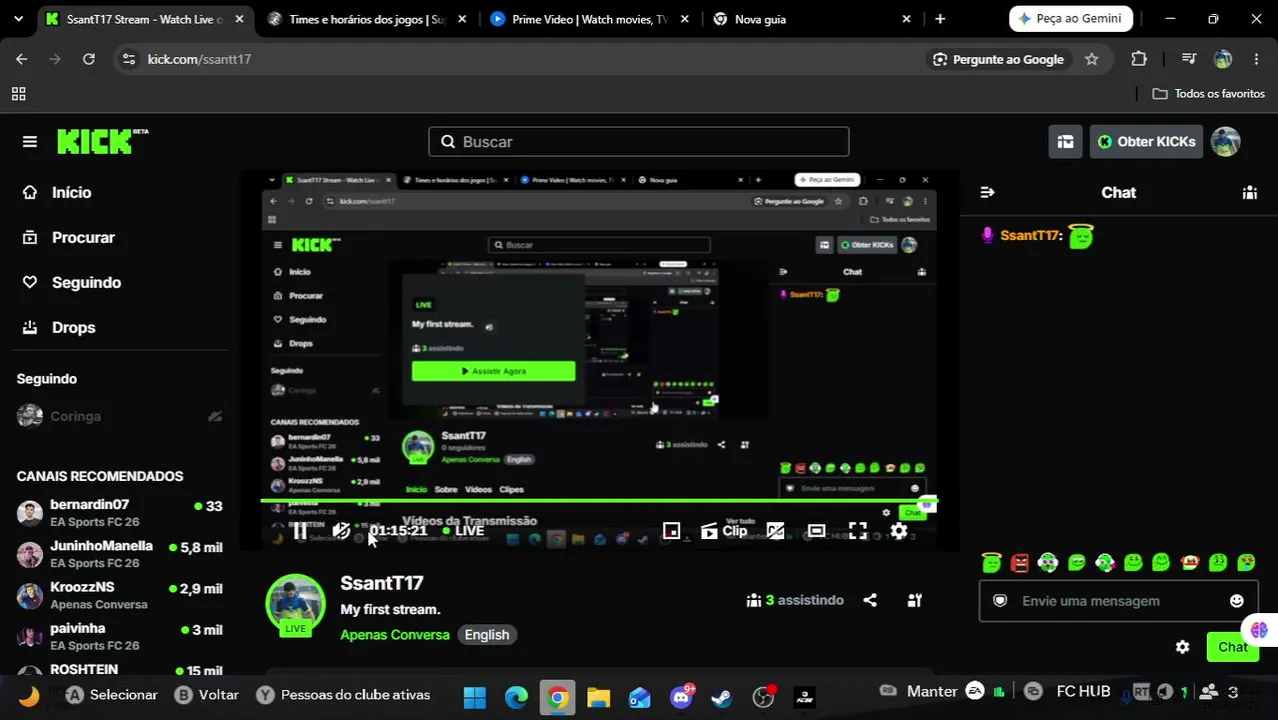Open Drops in the sidebar
Image resolution: width=1278 pixels, height=720 pixels.
click(x=59, y=327)
